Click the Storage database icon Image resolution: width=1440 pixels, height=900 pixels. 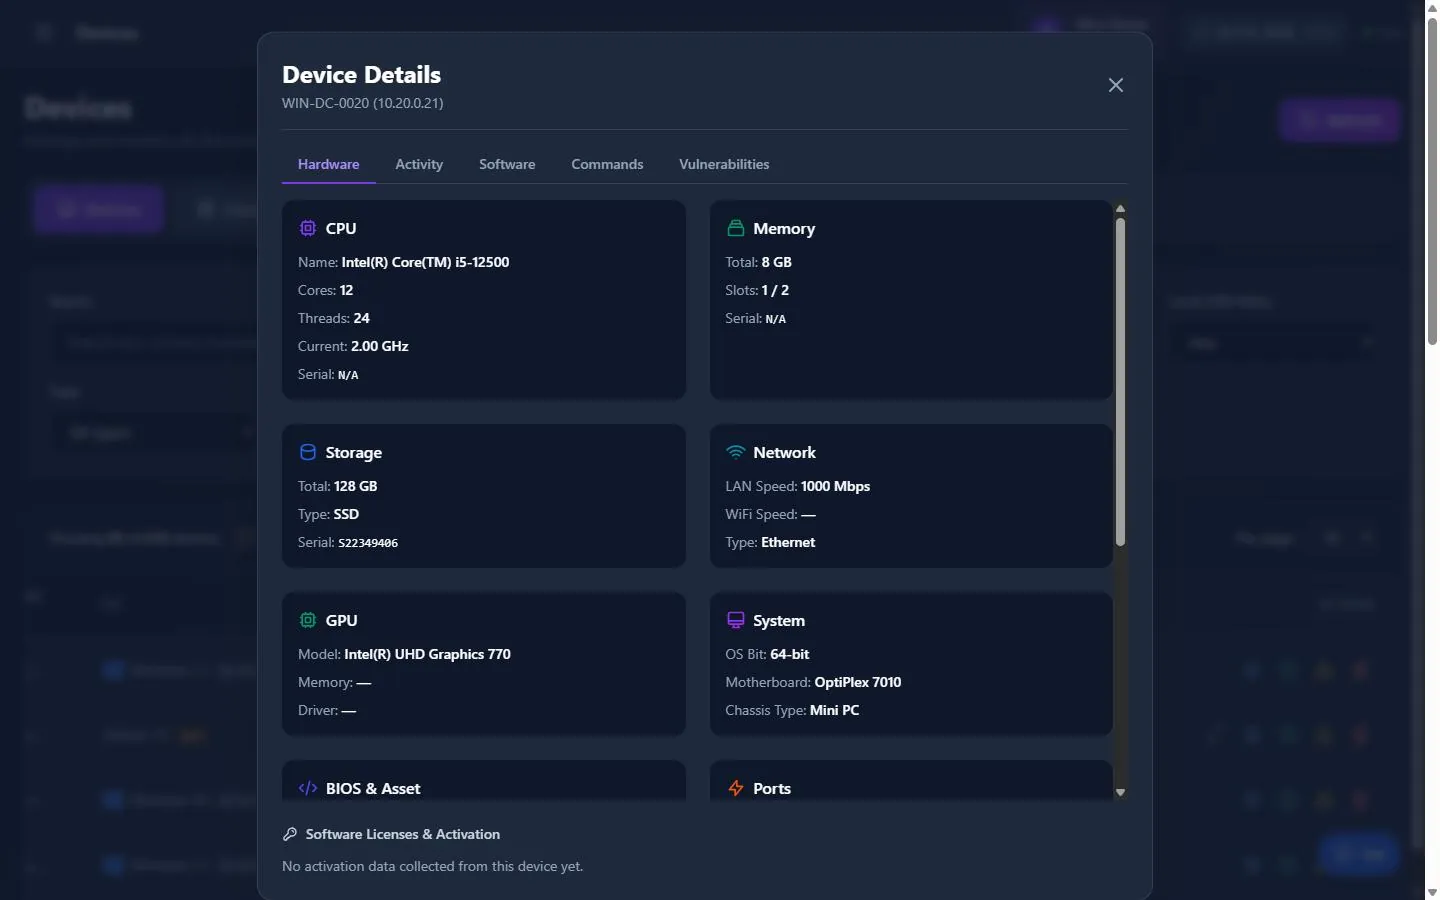click(308, 452)
